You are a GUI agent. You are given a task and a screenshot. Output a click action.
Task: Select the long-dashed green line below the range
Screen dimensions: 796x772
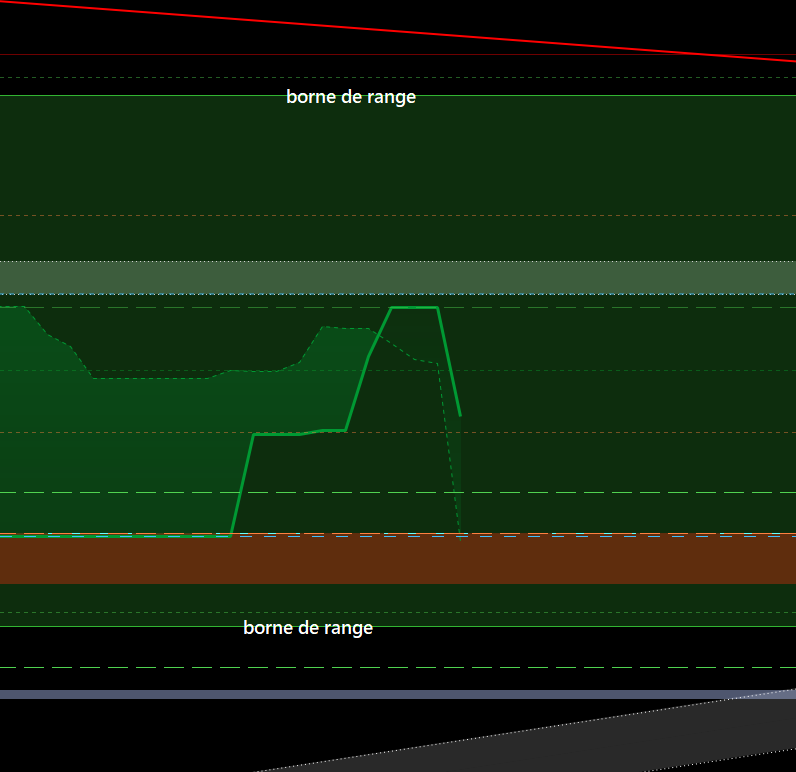tap(398, 667)
